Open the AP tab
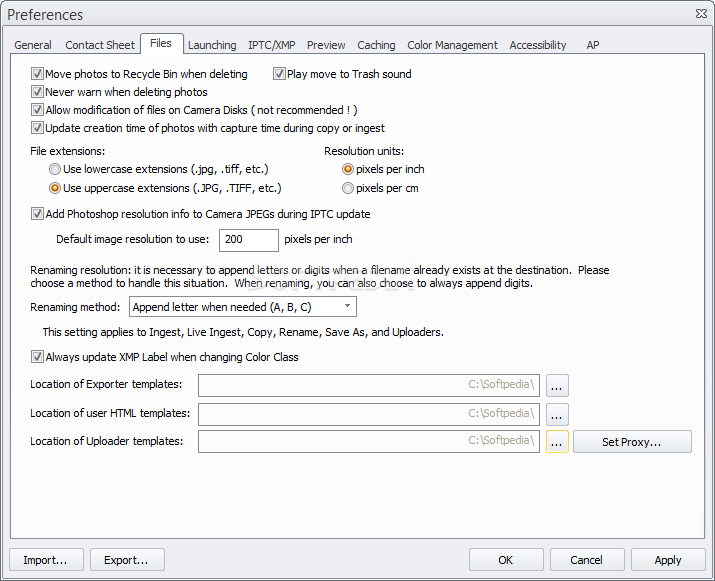715x581 pixels. pyautogui.click(x=593, y=45)
